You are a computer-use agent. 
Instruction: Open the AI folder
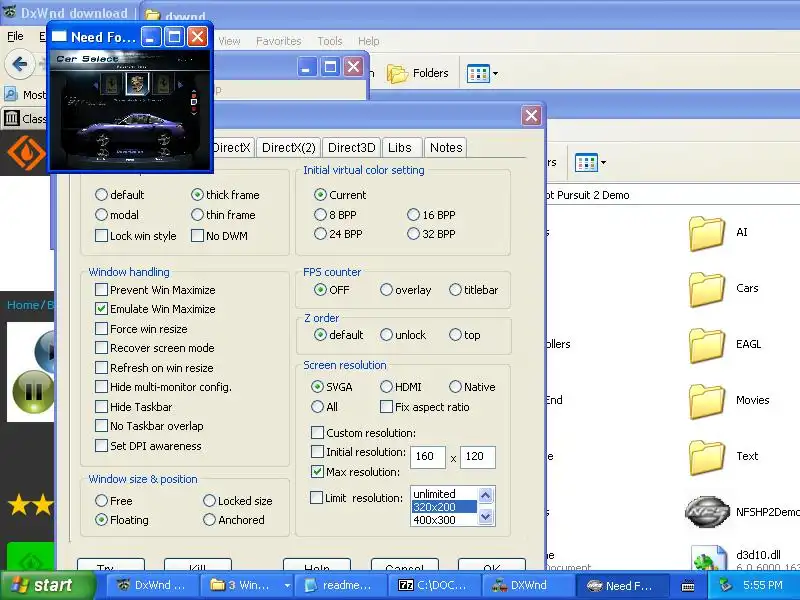click(x=707, y=233)
